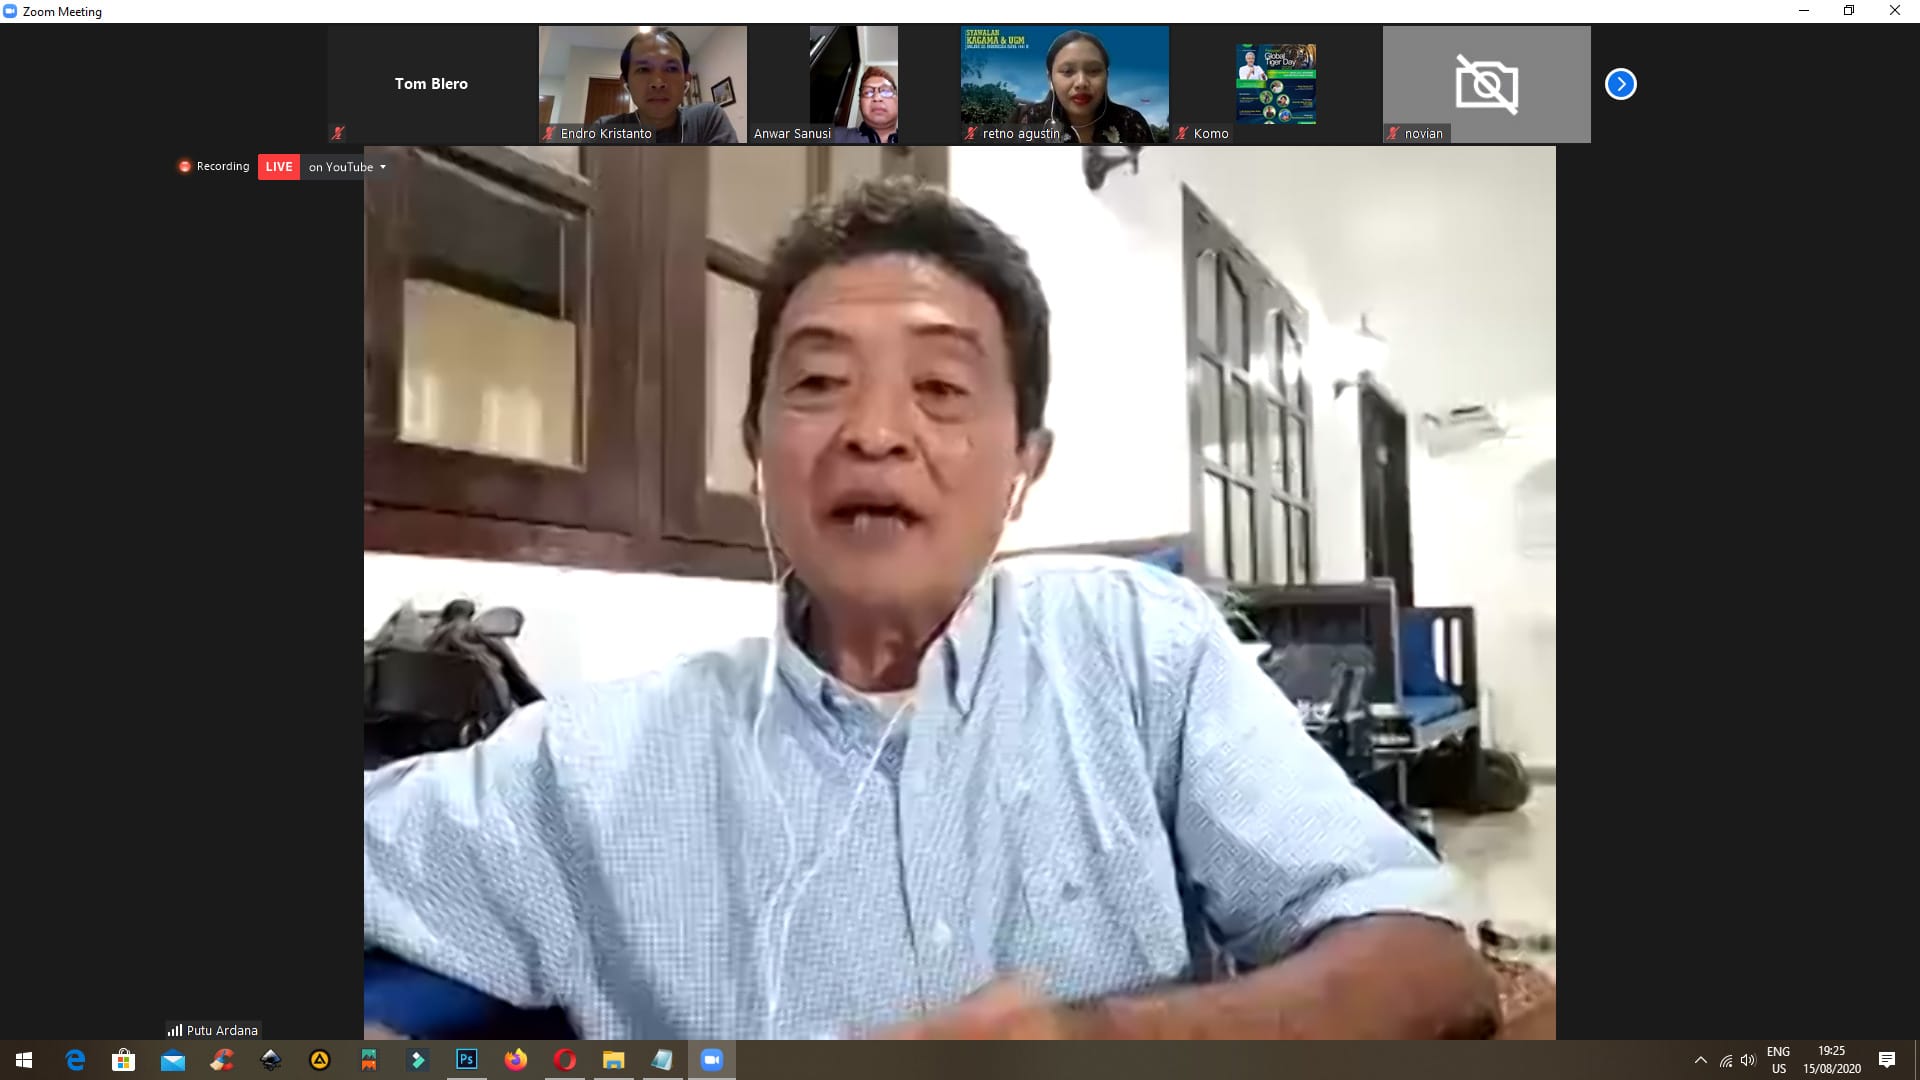Click novian's camera-off tile
The width and height of the screenshot is (1920, 1080).
tap(1486, 84)
